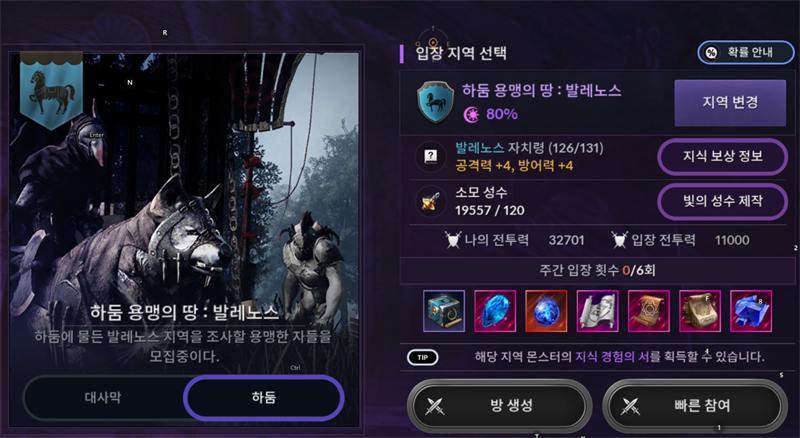Screen dimensions: 800x438
Task: Click the 지역 변경 button
Action: coord(730,103)
